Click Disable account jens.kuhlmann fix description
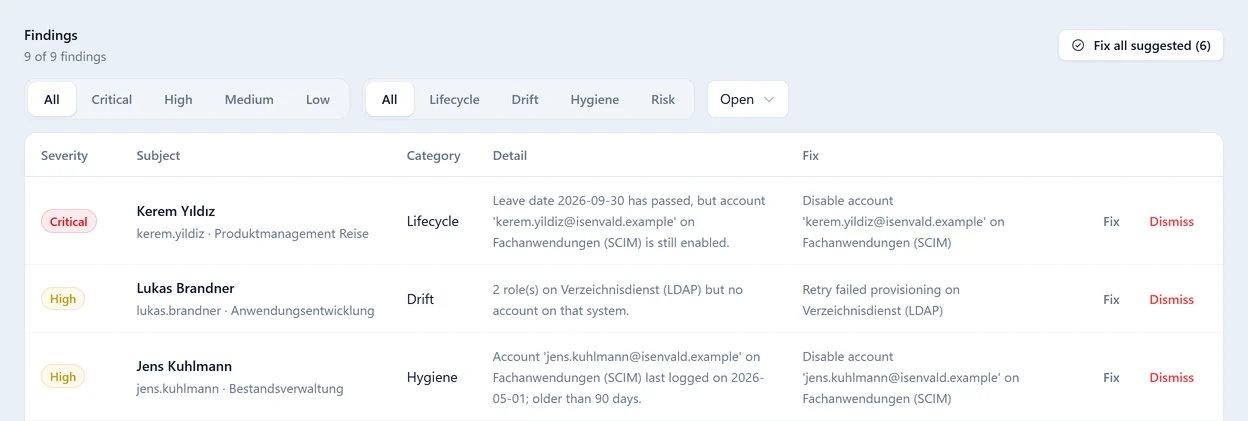 (x=911, y=378)
